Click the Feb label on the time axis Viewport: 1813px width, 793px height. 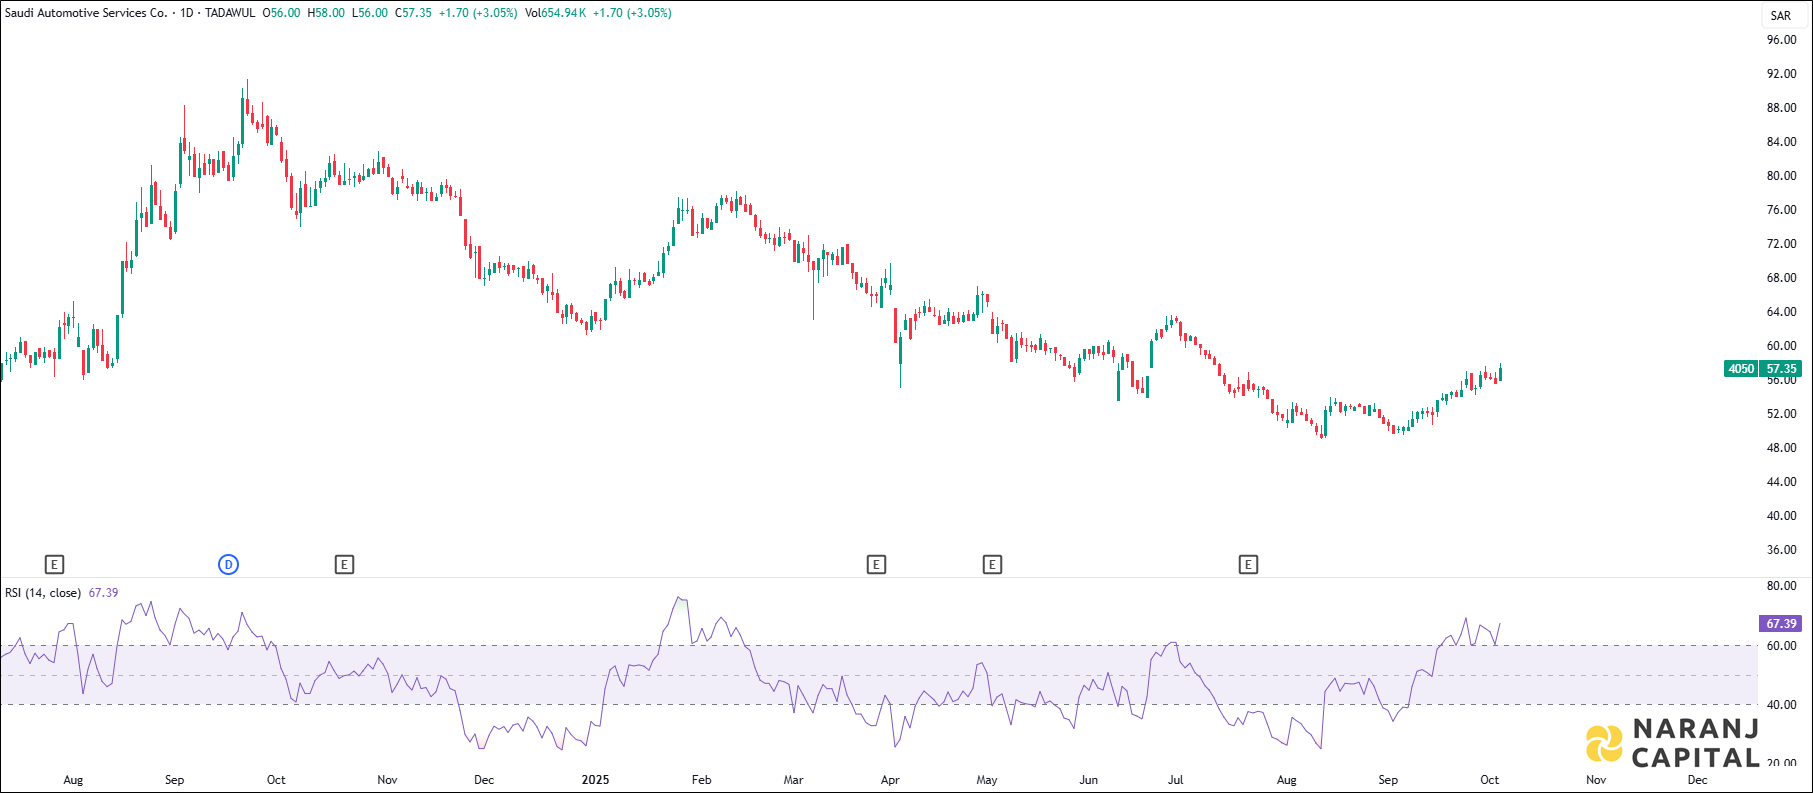pyautogui.click(x=701, y=780)
